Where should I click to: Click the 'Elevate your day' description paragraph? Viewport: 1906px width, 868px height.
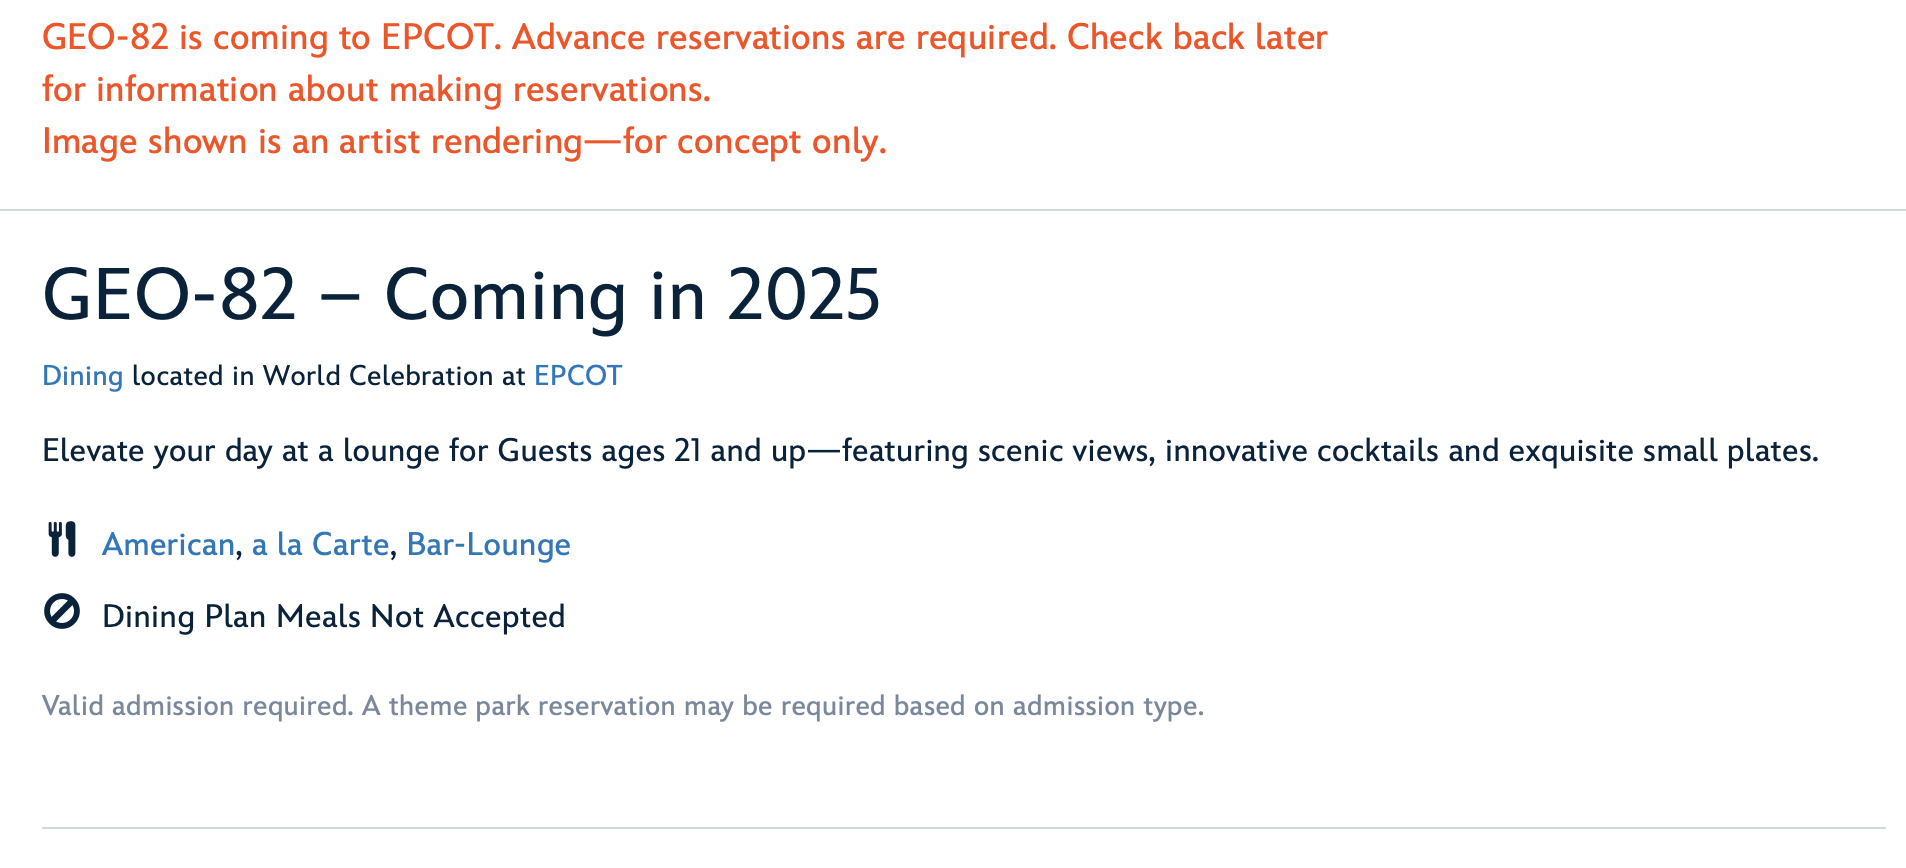(x=930, y=451)
